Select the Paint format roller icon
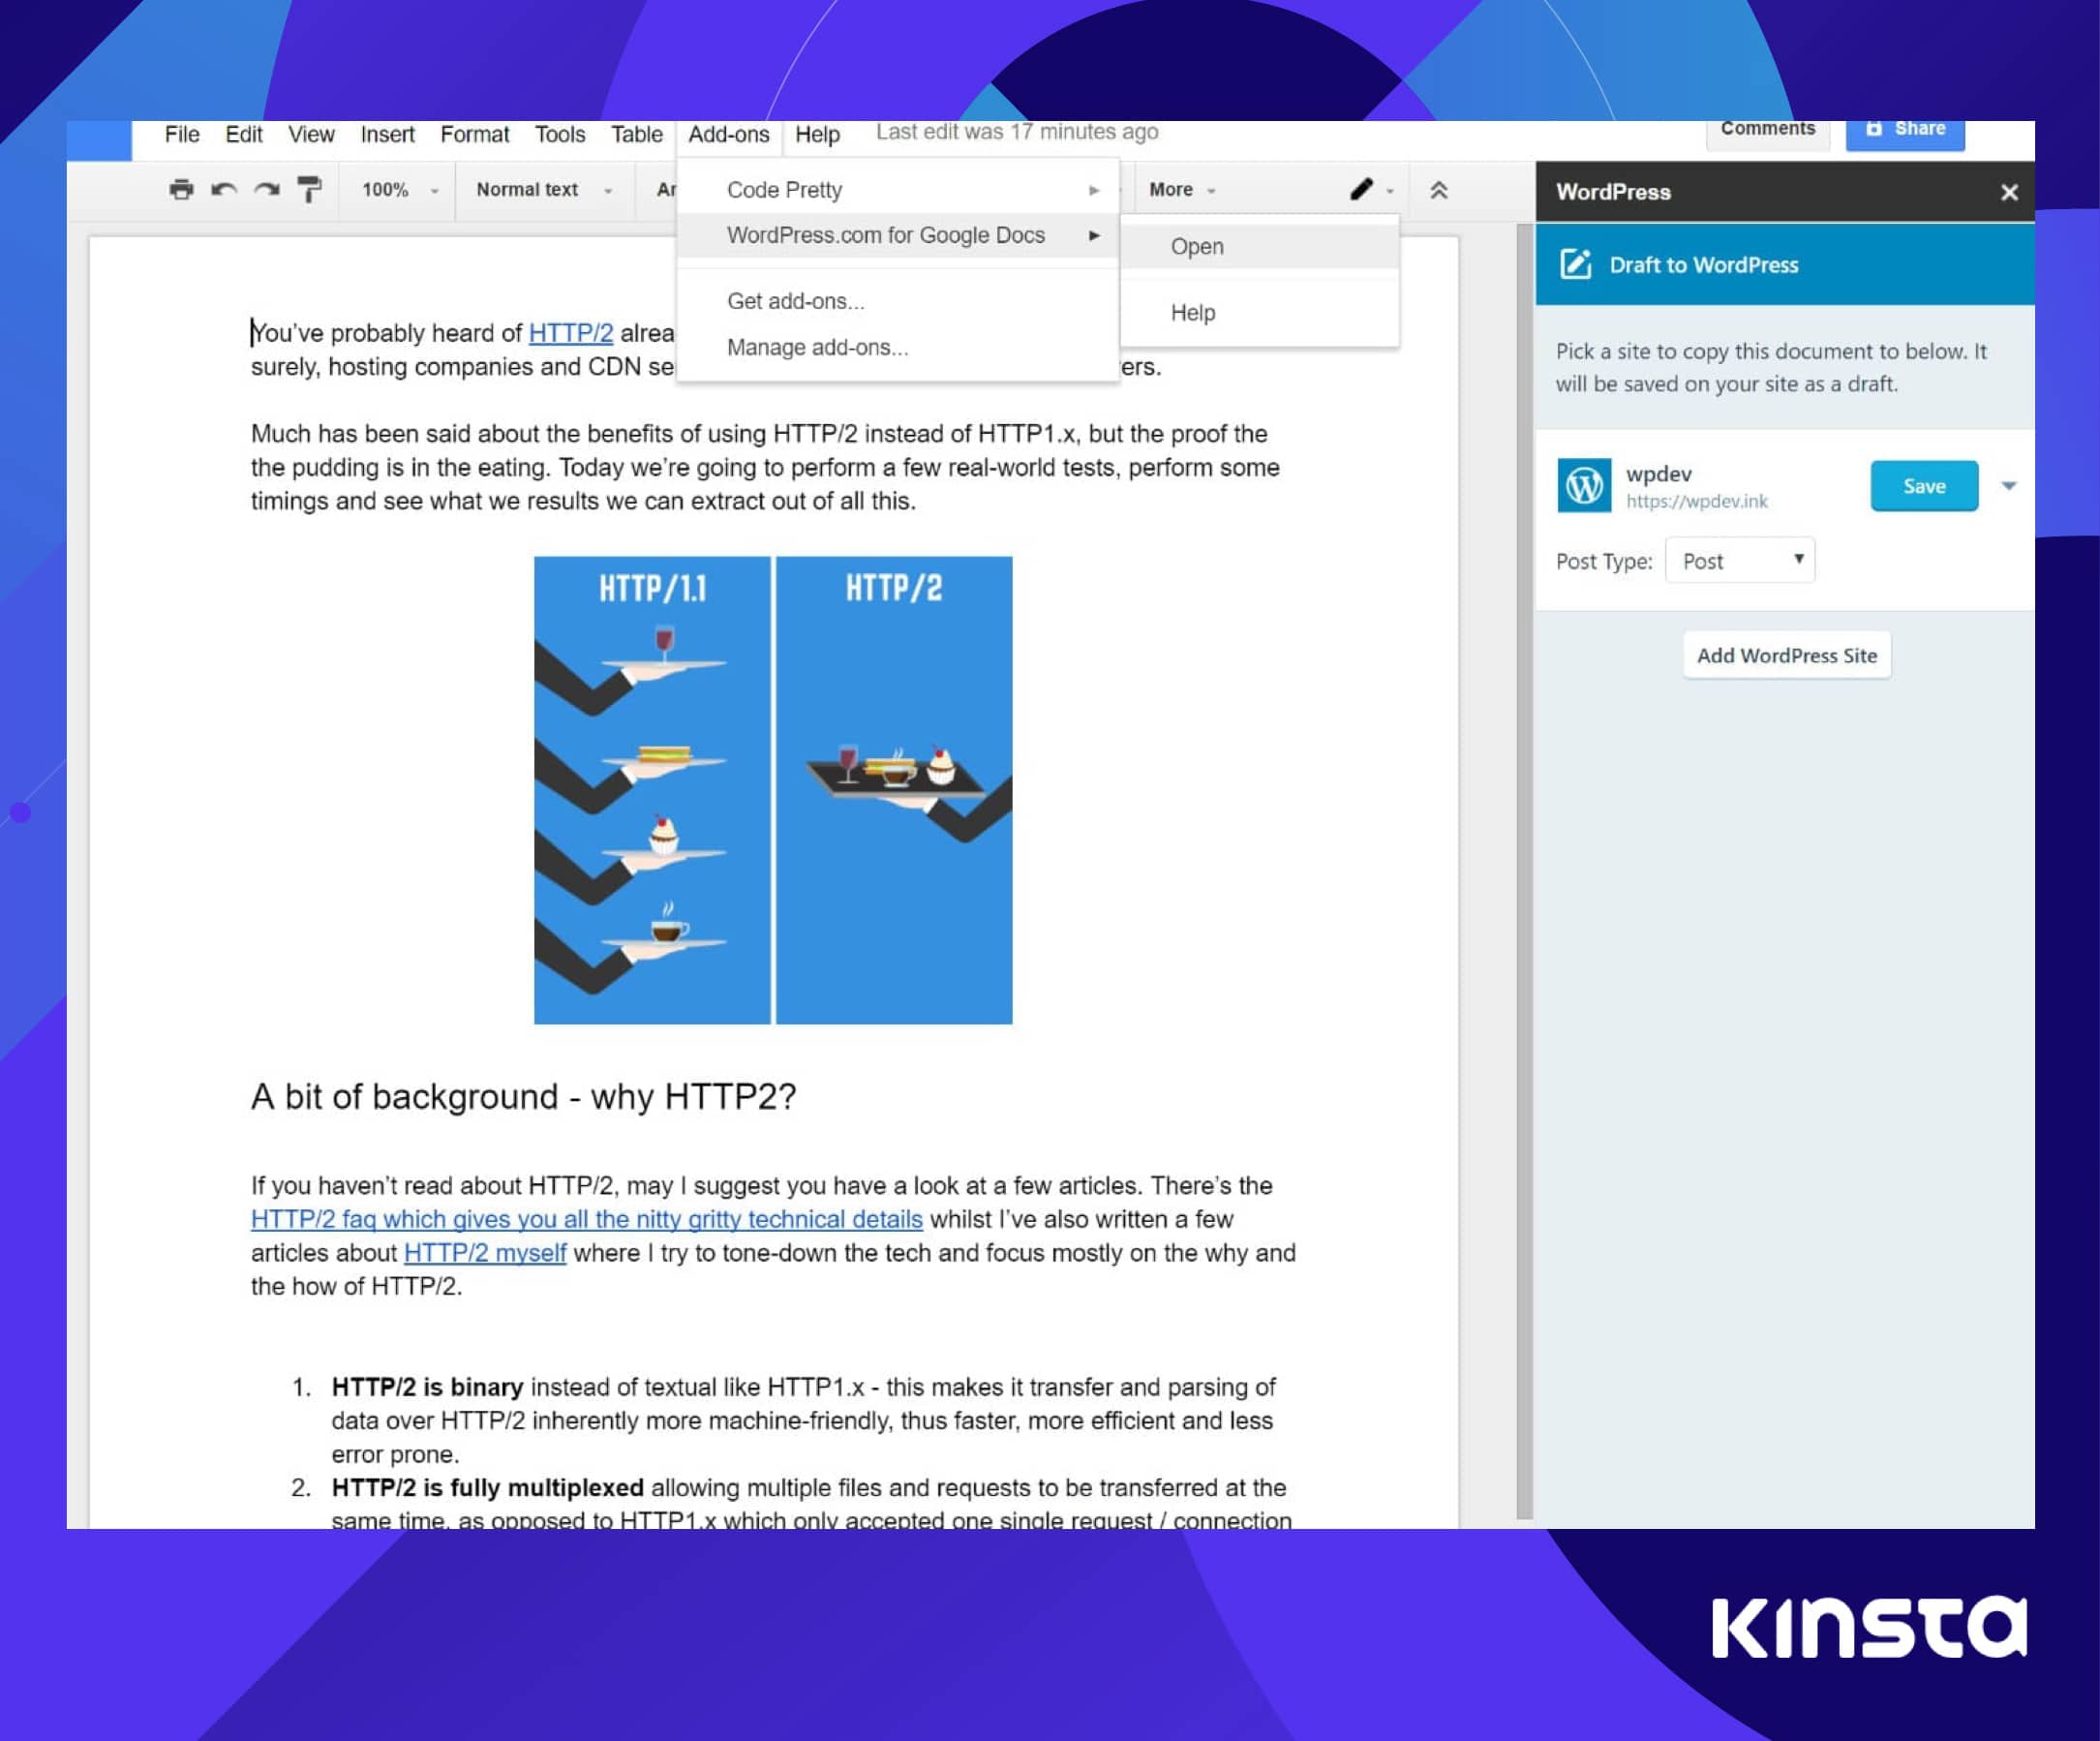Viewport: 2100px width, 1741px height. pyautogui.click(x=309, y=189)
